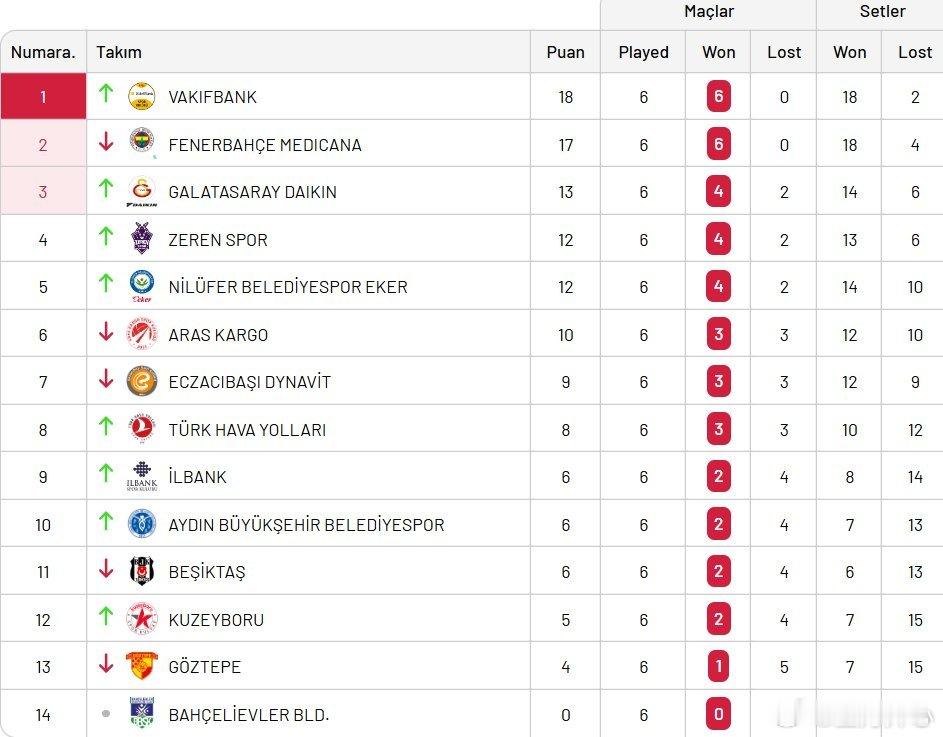Click the Göztepe club crest
This screenshot has width=943, height=737.
(x=142, y=666)
